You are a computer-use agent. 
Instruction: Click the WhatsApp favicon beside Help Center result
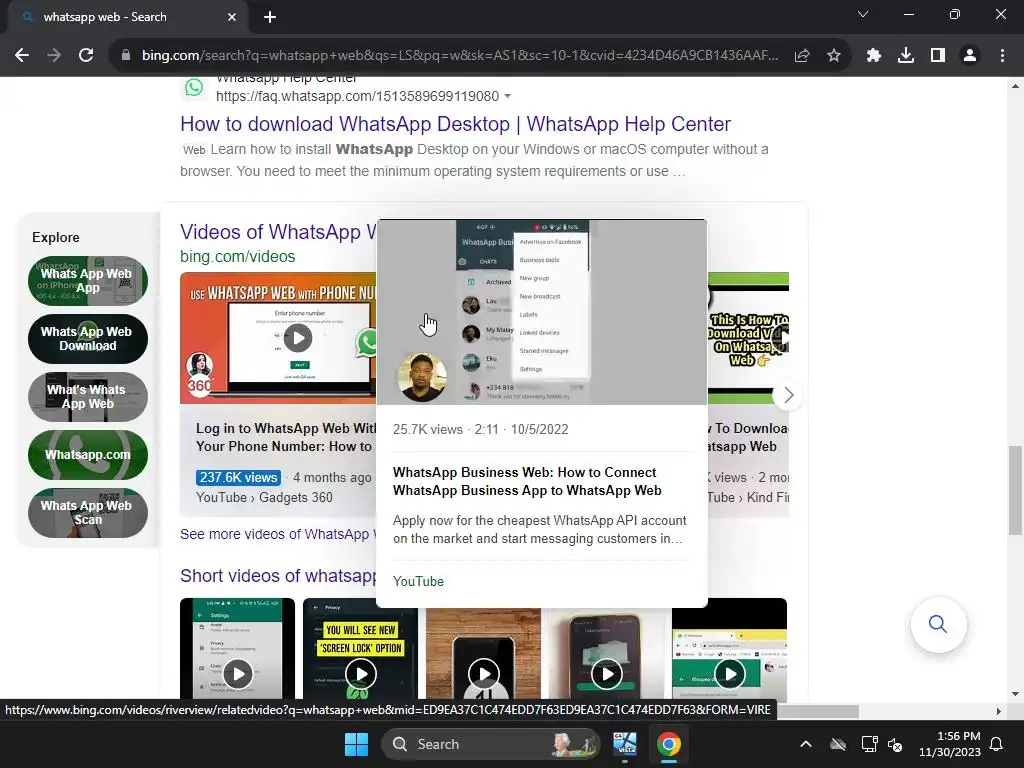point(194,88)
